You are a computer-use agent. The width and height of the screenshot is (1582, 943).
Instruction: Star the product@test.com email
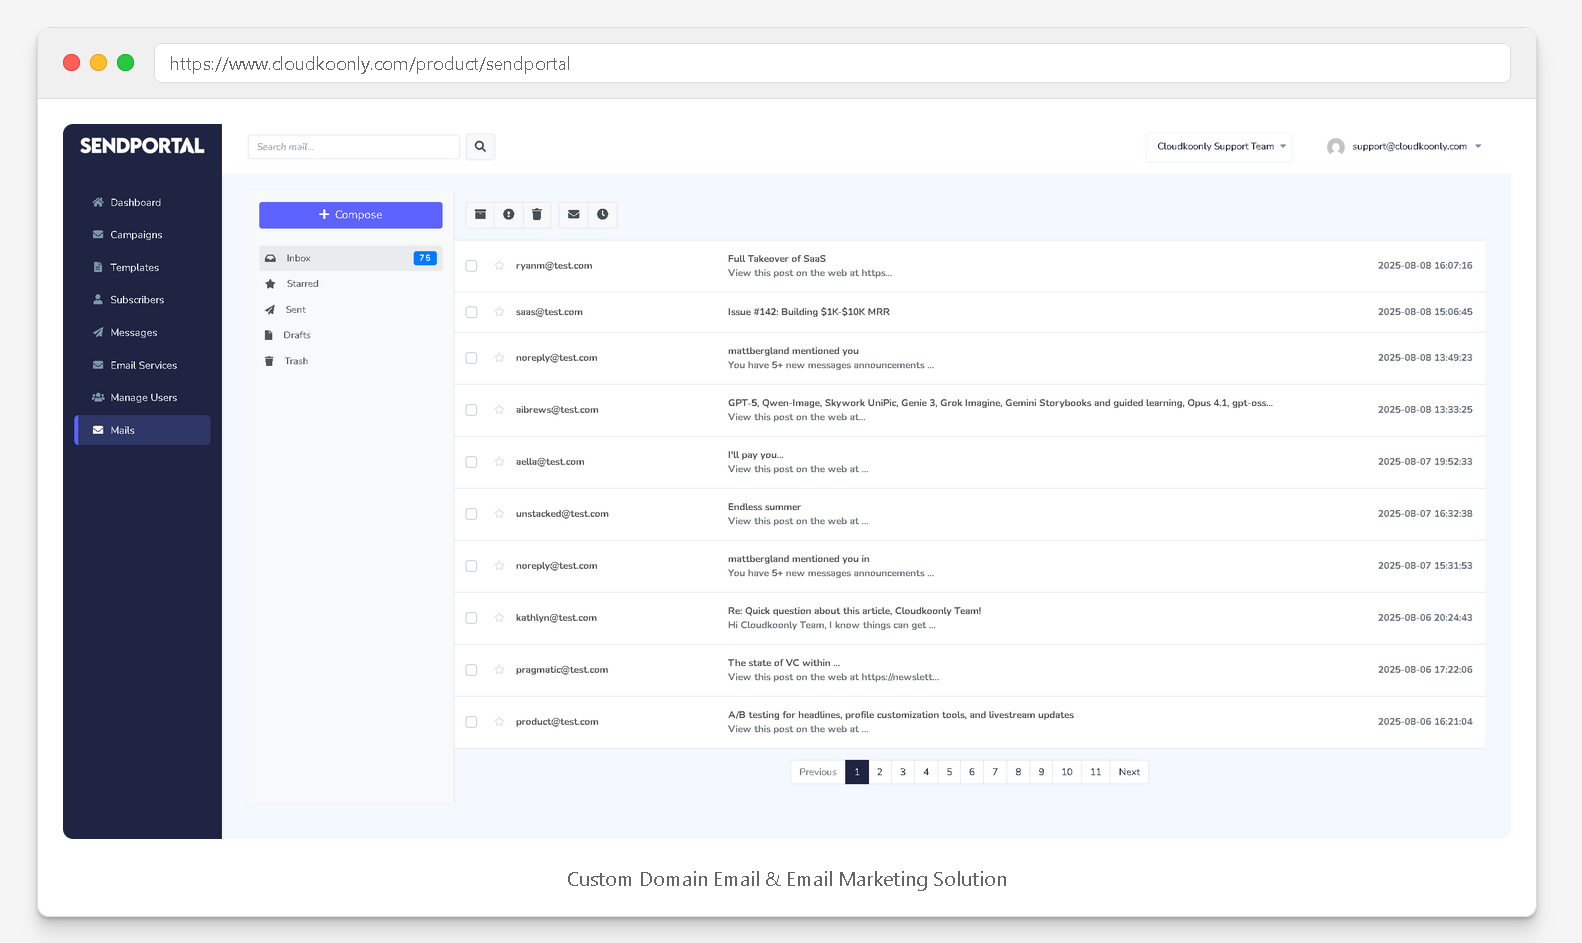499,722
